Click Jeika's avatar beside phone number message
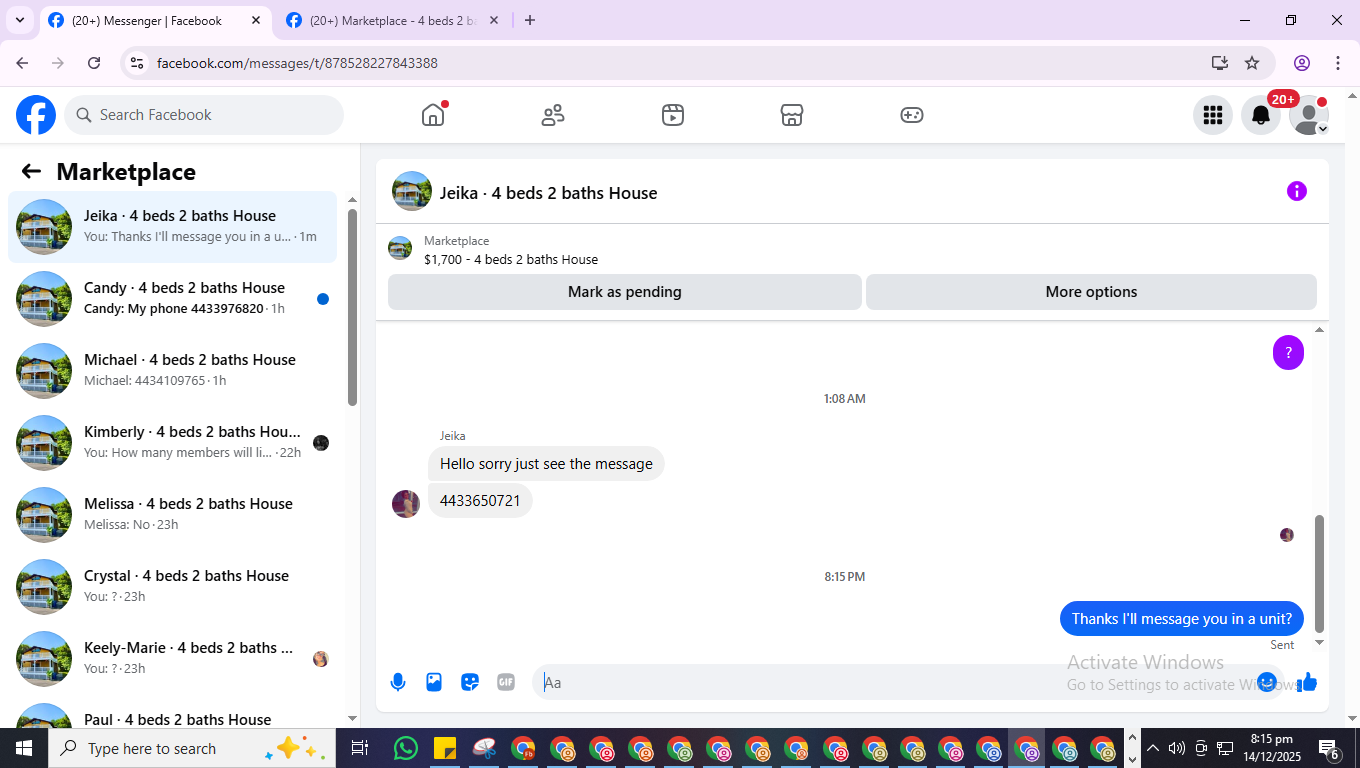The width and height of the screenshot is (1360, 768). [406, 504]
